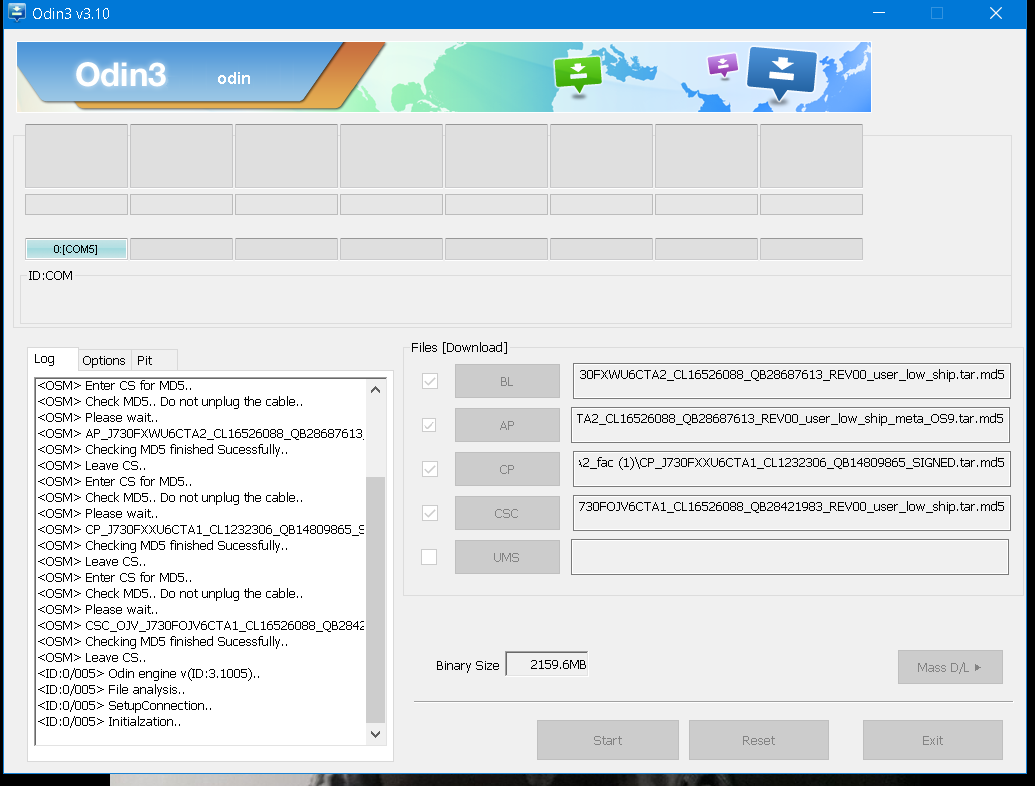Viewport: 1035px width, 786px height.
Task: Click the Exit button
Action: point(933,740)
